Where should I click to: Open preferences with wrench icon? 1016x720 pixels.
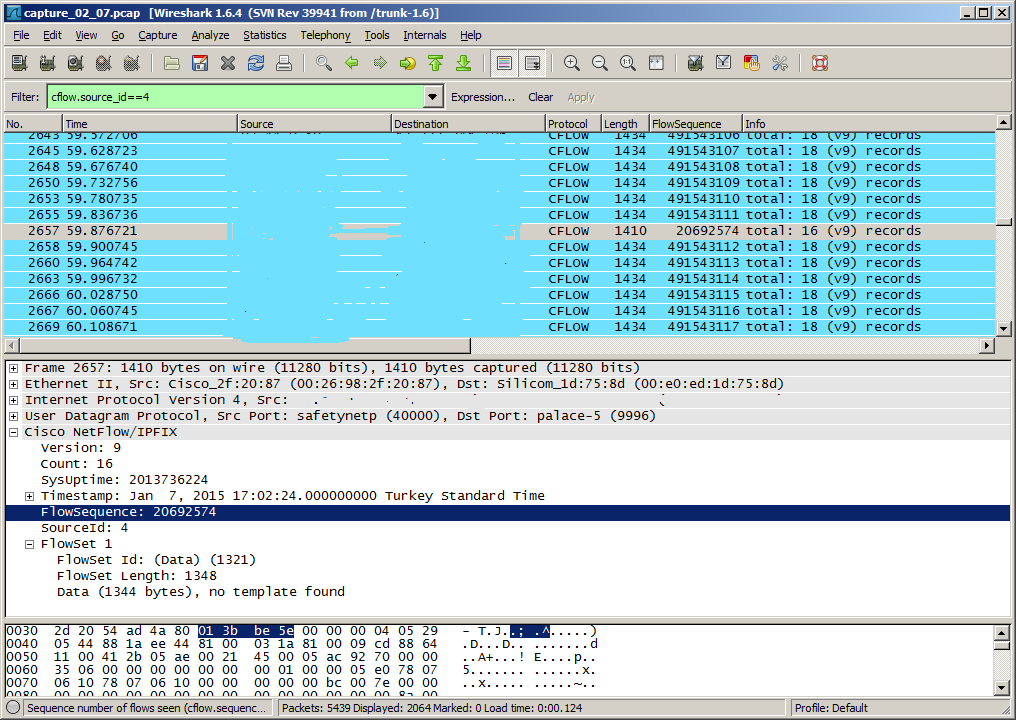point(780,63)
